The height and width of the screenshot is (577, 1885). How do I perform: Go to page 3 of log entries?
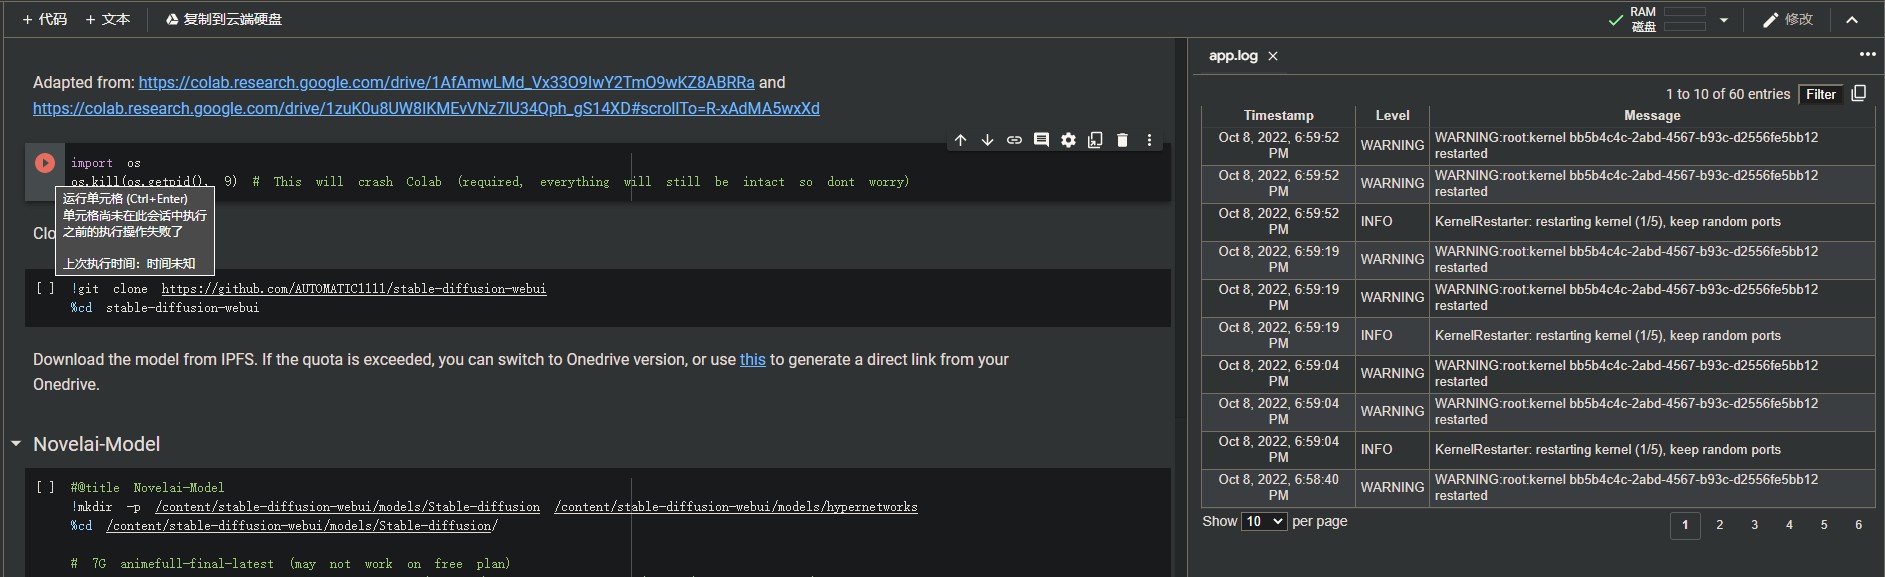(1754, 525)
